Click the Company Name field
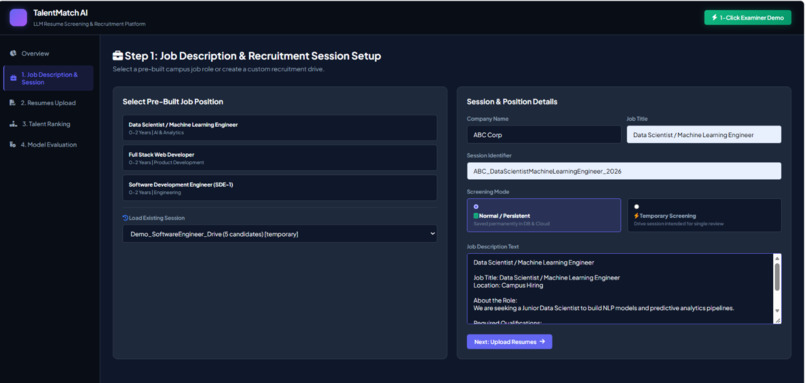Image resolution: width=806 pixels, height=383 pixels. tap(544, 135)
